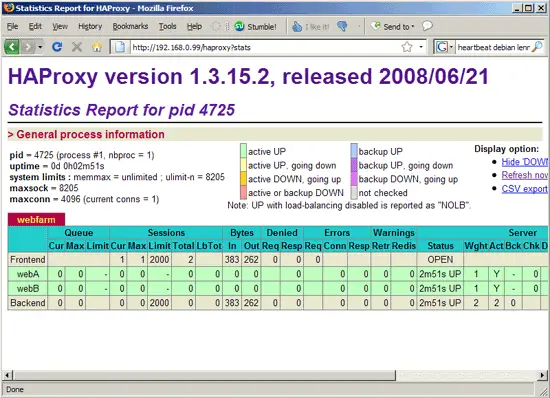Click the Hide 'DOWN' servers link
The height and width of the screenshot is (398, 550).
point(524,162)
